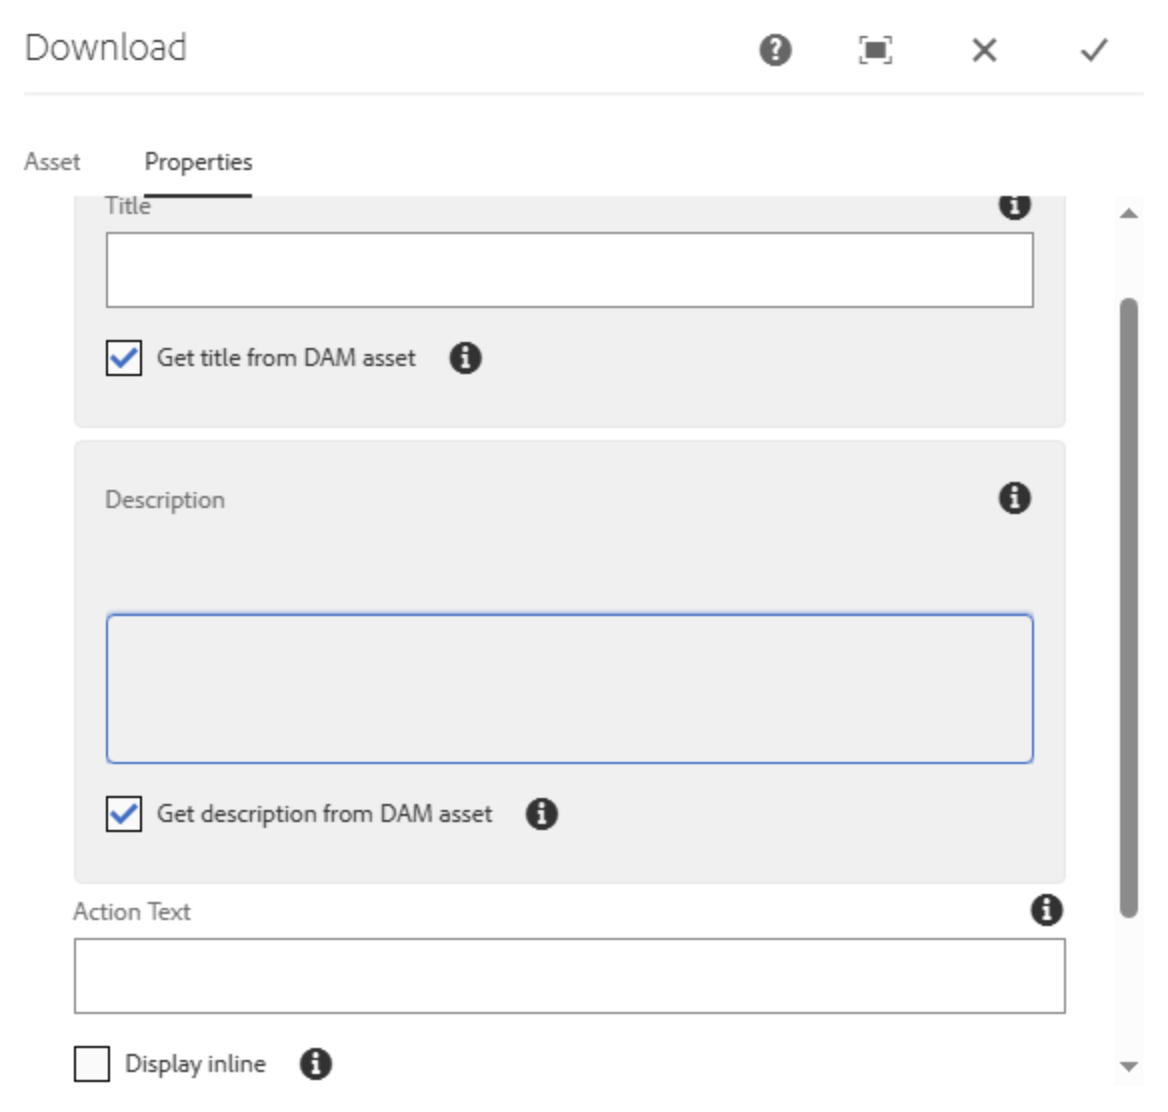Click the info icon beside 'Get title from DAM asset'
The height and width of the screenshot is (1112, 1168).
click(466, 358)
